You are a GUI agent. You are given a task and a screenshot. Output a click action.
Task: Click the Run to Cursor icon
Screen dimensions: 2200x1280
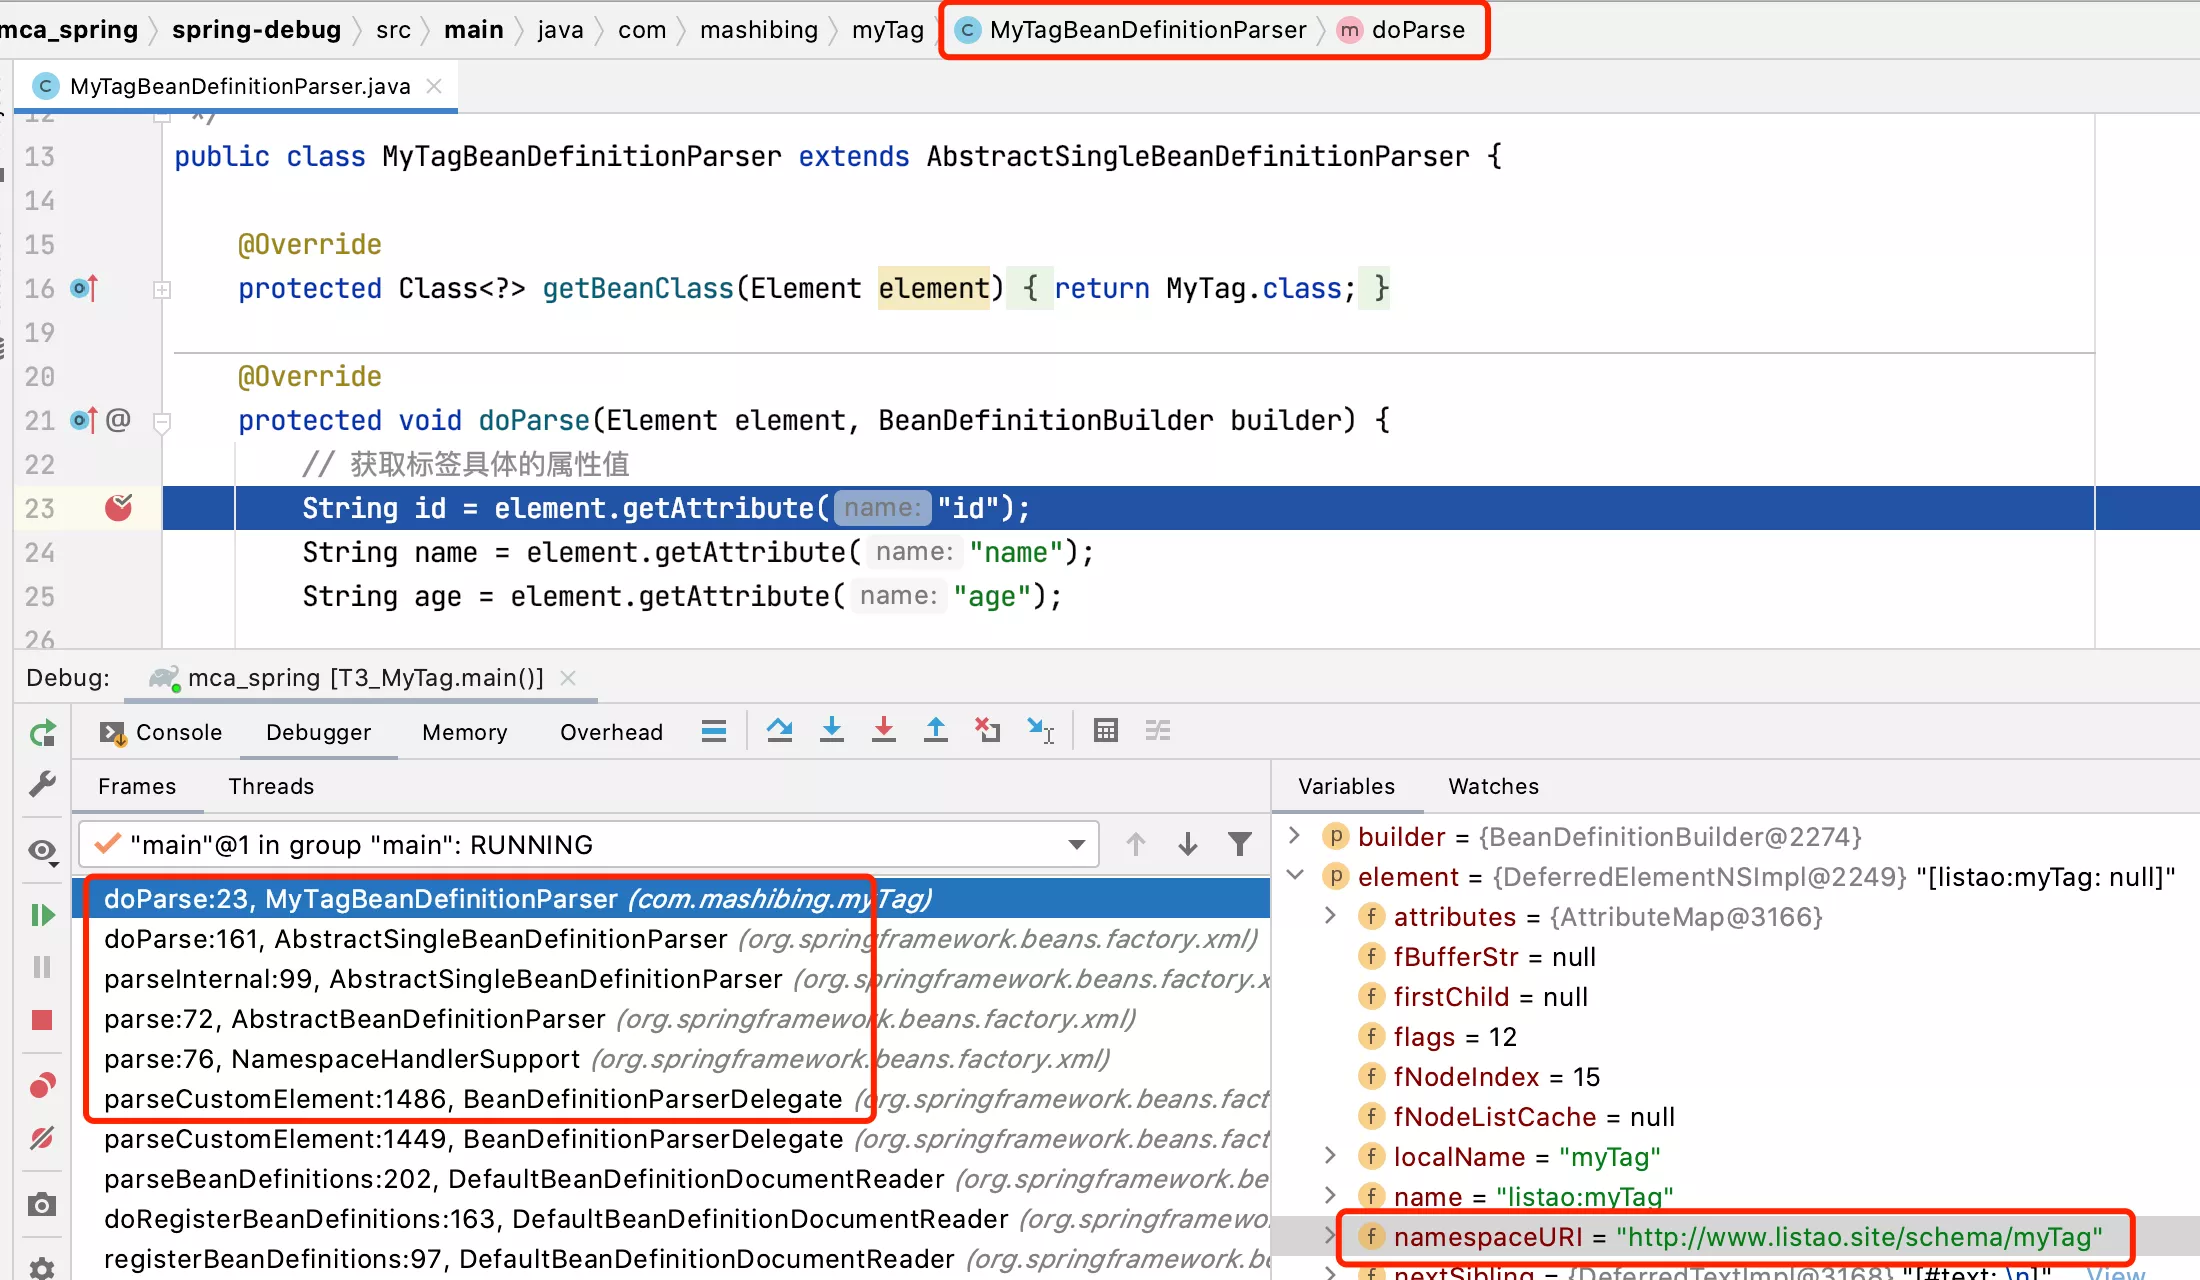click(1040, 731)
